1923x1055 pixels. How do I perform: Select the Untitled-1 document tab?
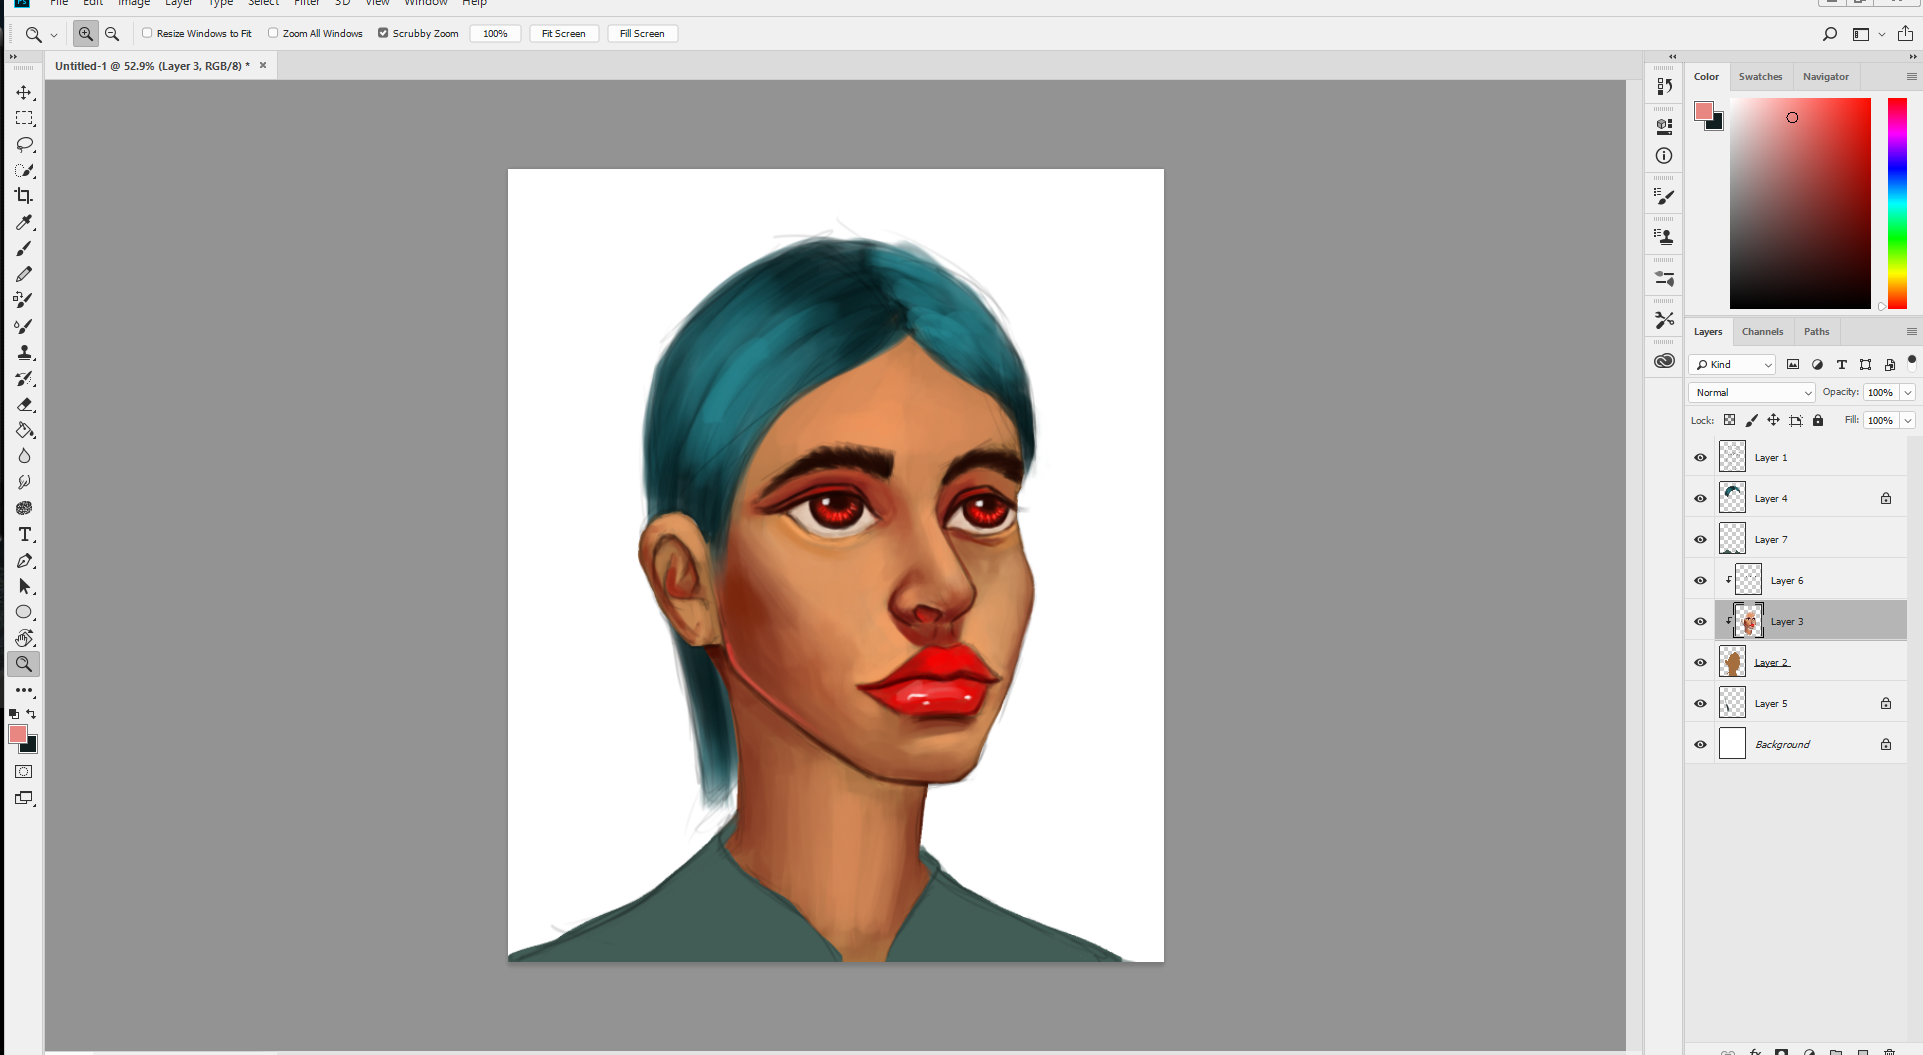[x=152, y=66]
